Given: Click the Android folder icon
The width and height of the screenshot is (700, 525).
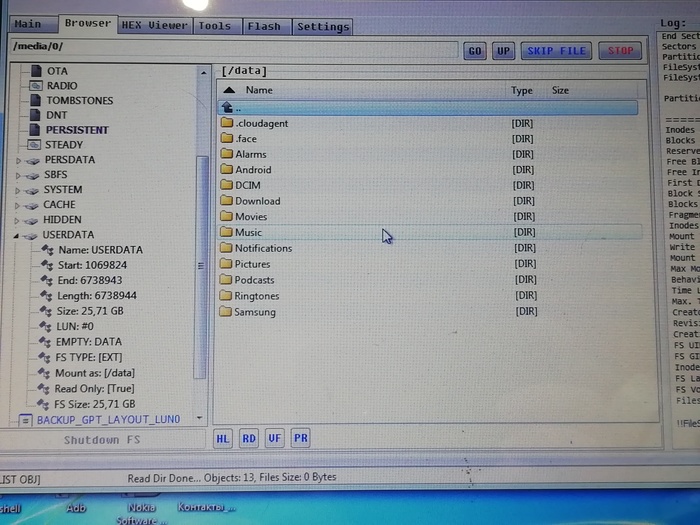Looking at the screenshot, I should pos(227,169).
